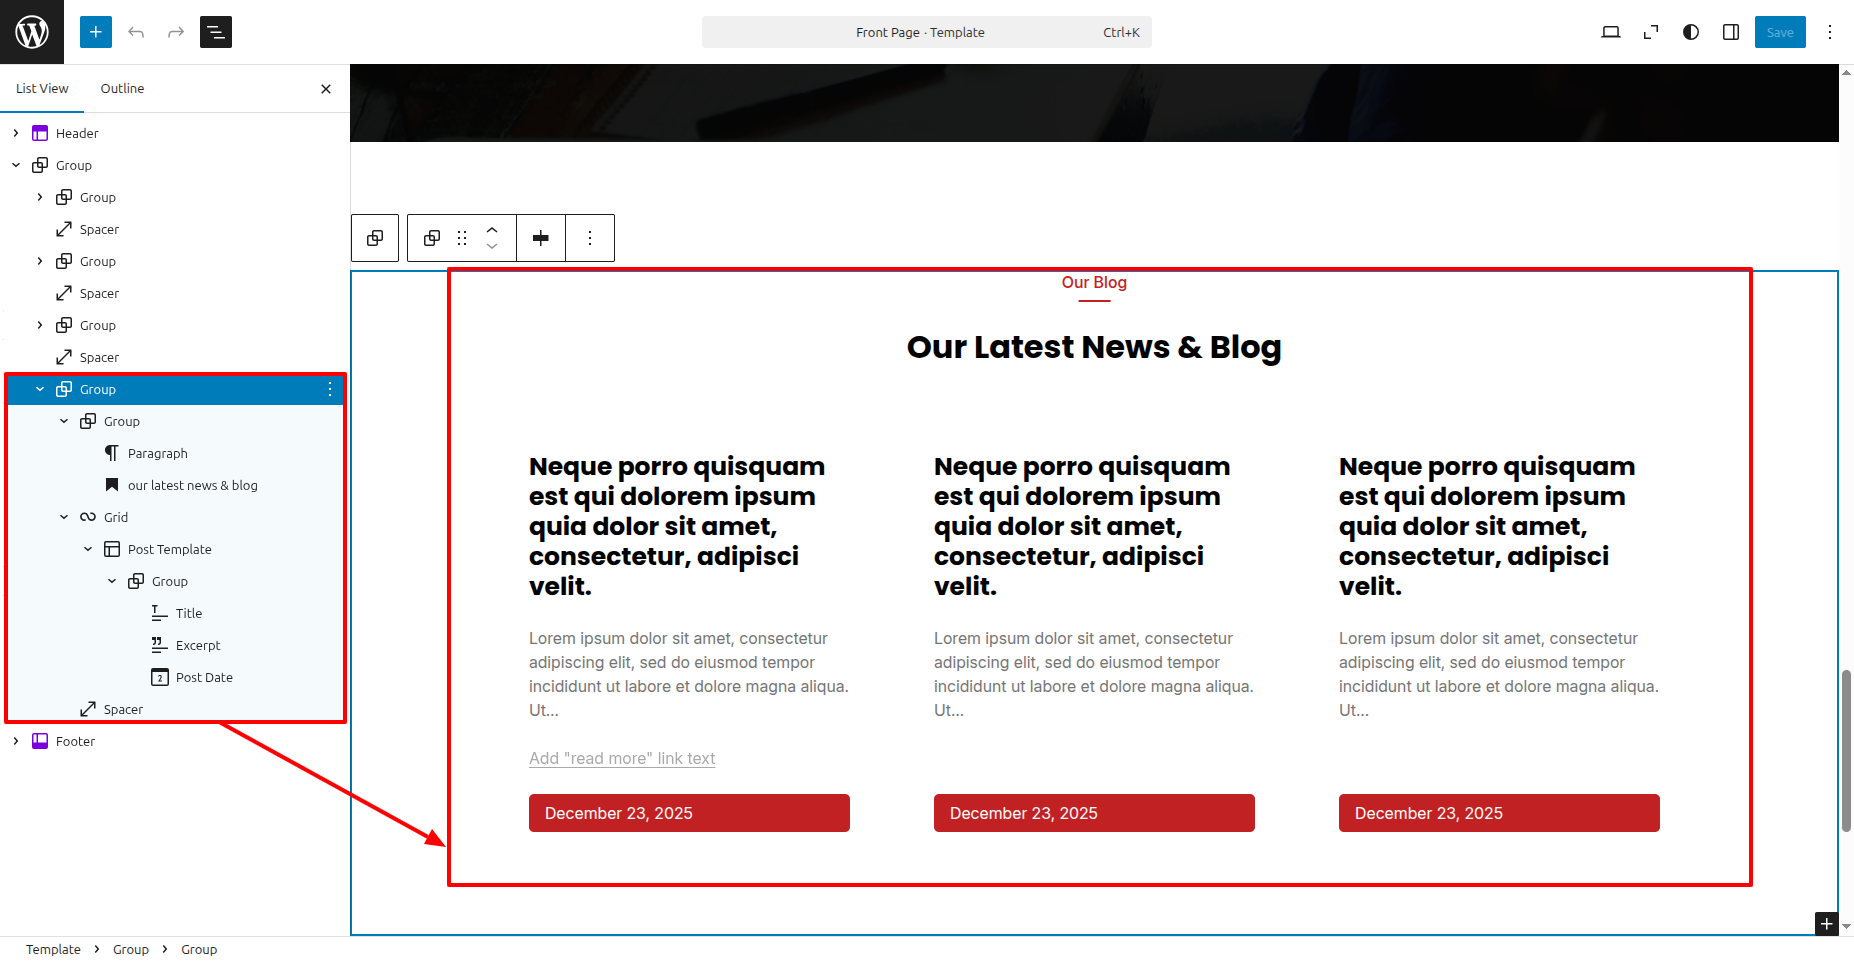Expand the Header item in List View
Image resolution: width=1854 pixels, height=961 pixels.
pyautogui.click(x=16, y=133)
